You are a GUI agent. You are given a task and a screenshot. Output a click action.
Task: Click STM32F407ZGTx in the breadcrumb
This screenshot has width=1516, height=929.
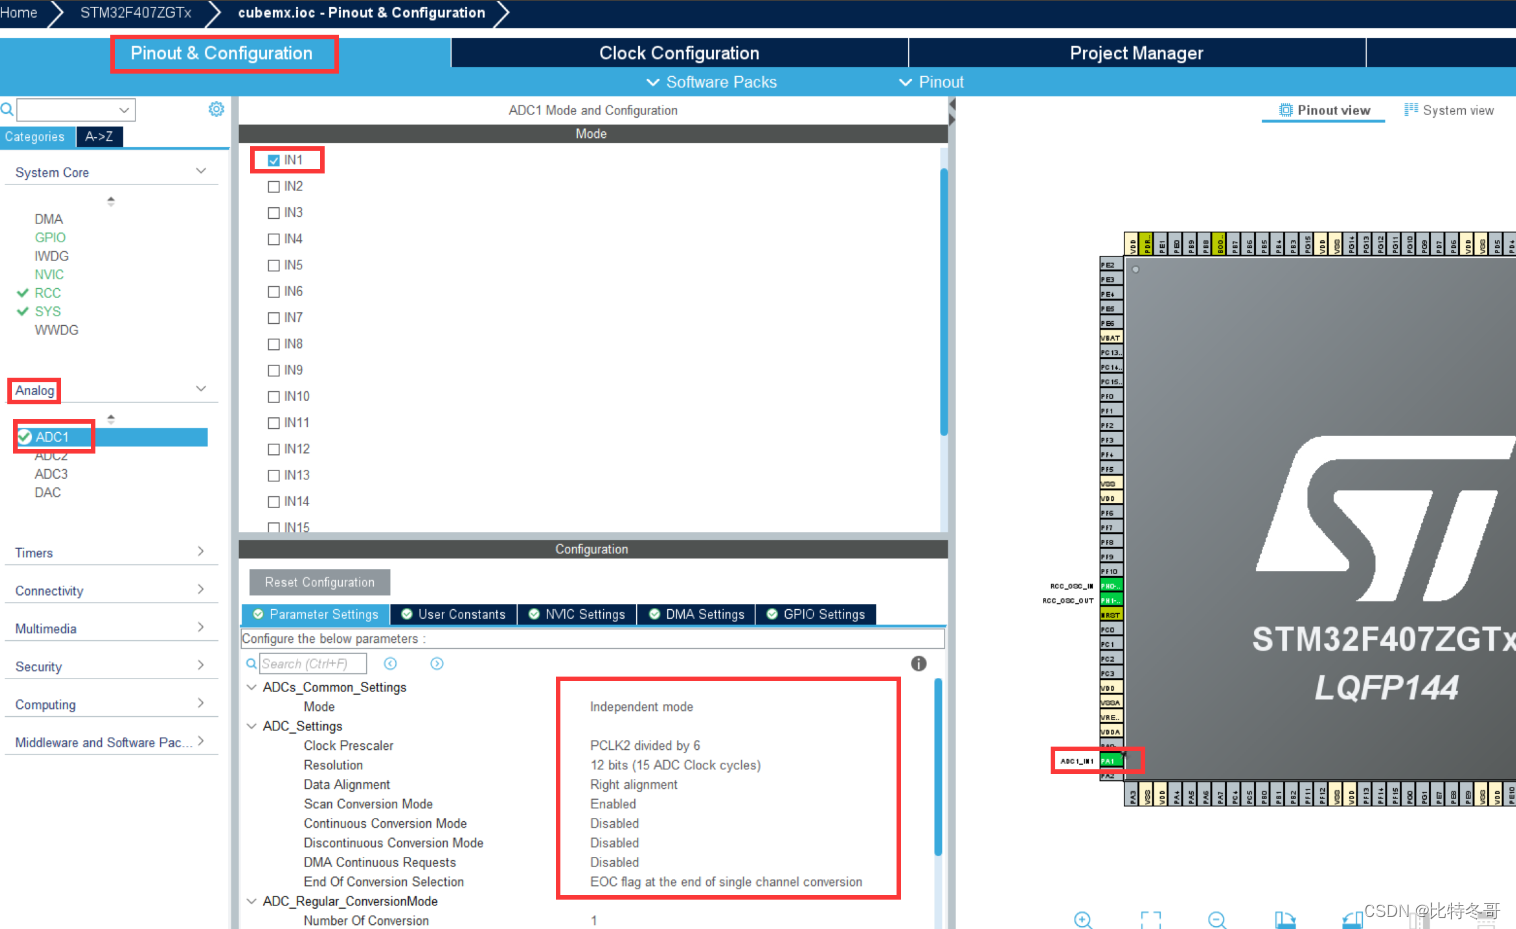tap(136, 13)
